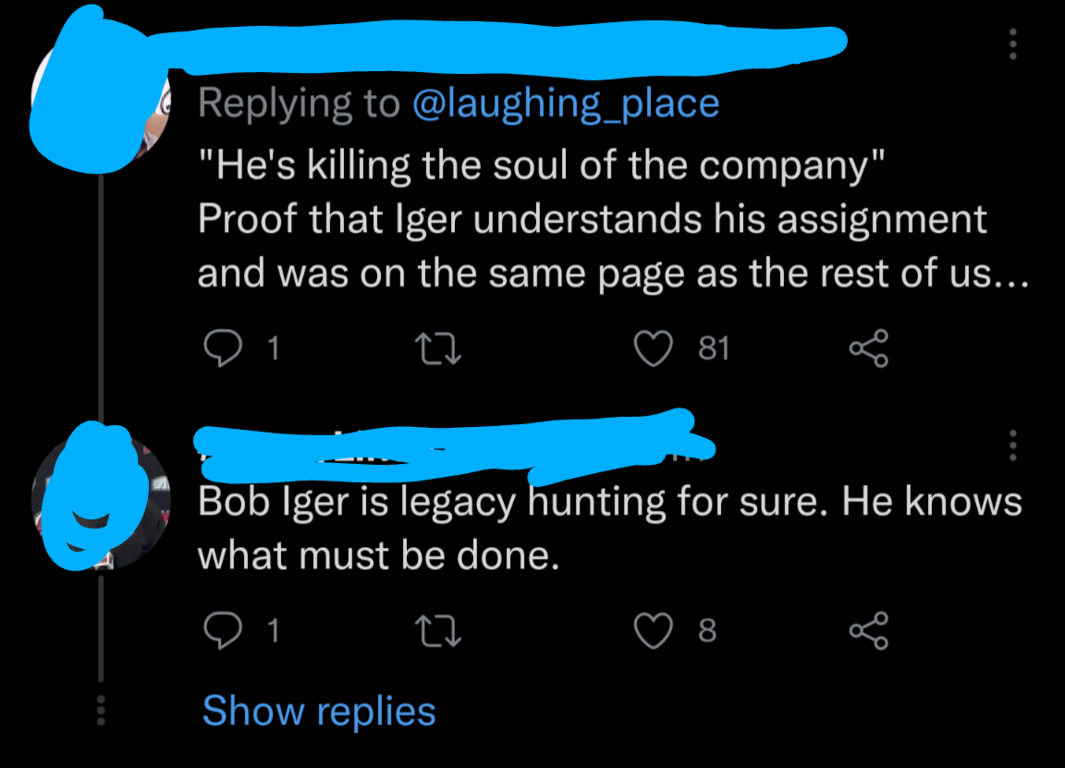This screenshot has height=768, width=1065.
Task: Expand the thread with Show replies
Action: 319,711
